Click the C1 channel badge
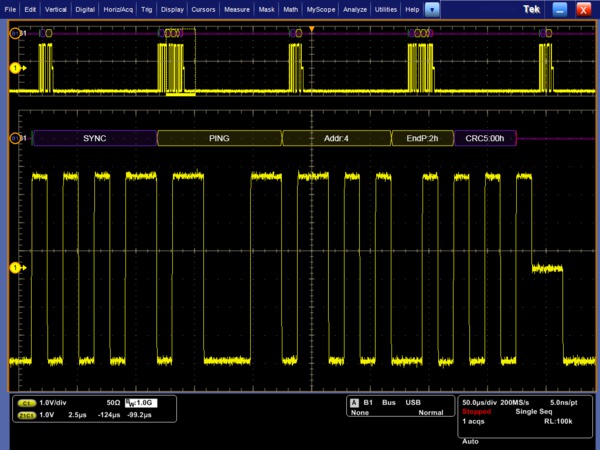This screenshot has height=450, width=600. (x=27, y=402)
